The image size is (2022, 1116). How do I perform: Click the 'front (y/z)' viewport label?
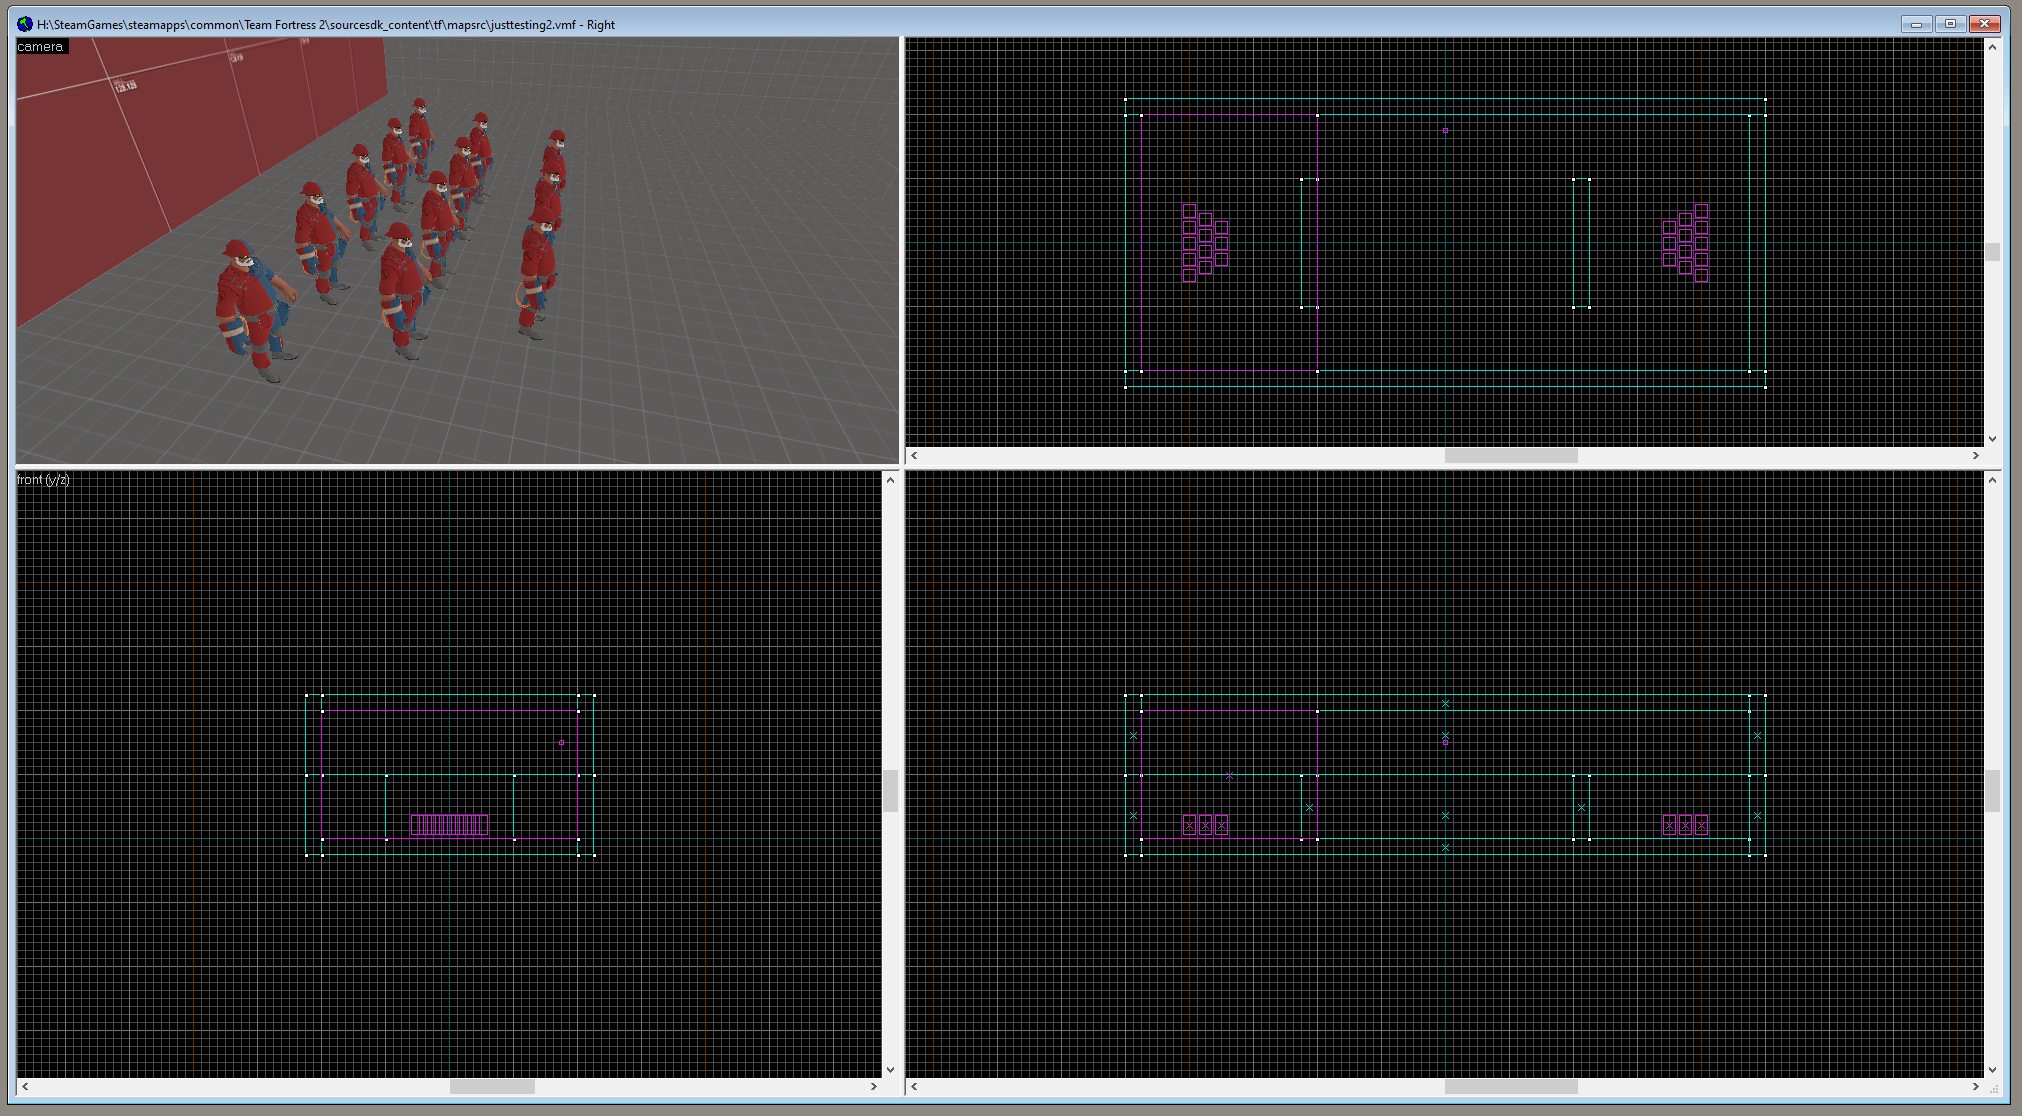(x=43, y=480)
